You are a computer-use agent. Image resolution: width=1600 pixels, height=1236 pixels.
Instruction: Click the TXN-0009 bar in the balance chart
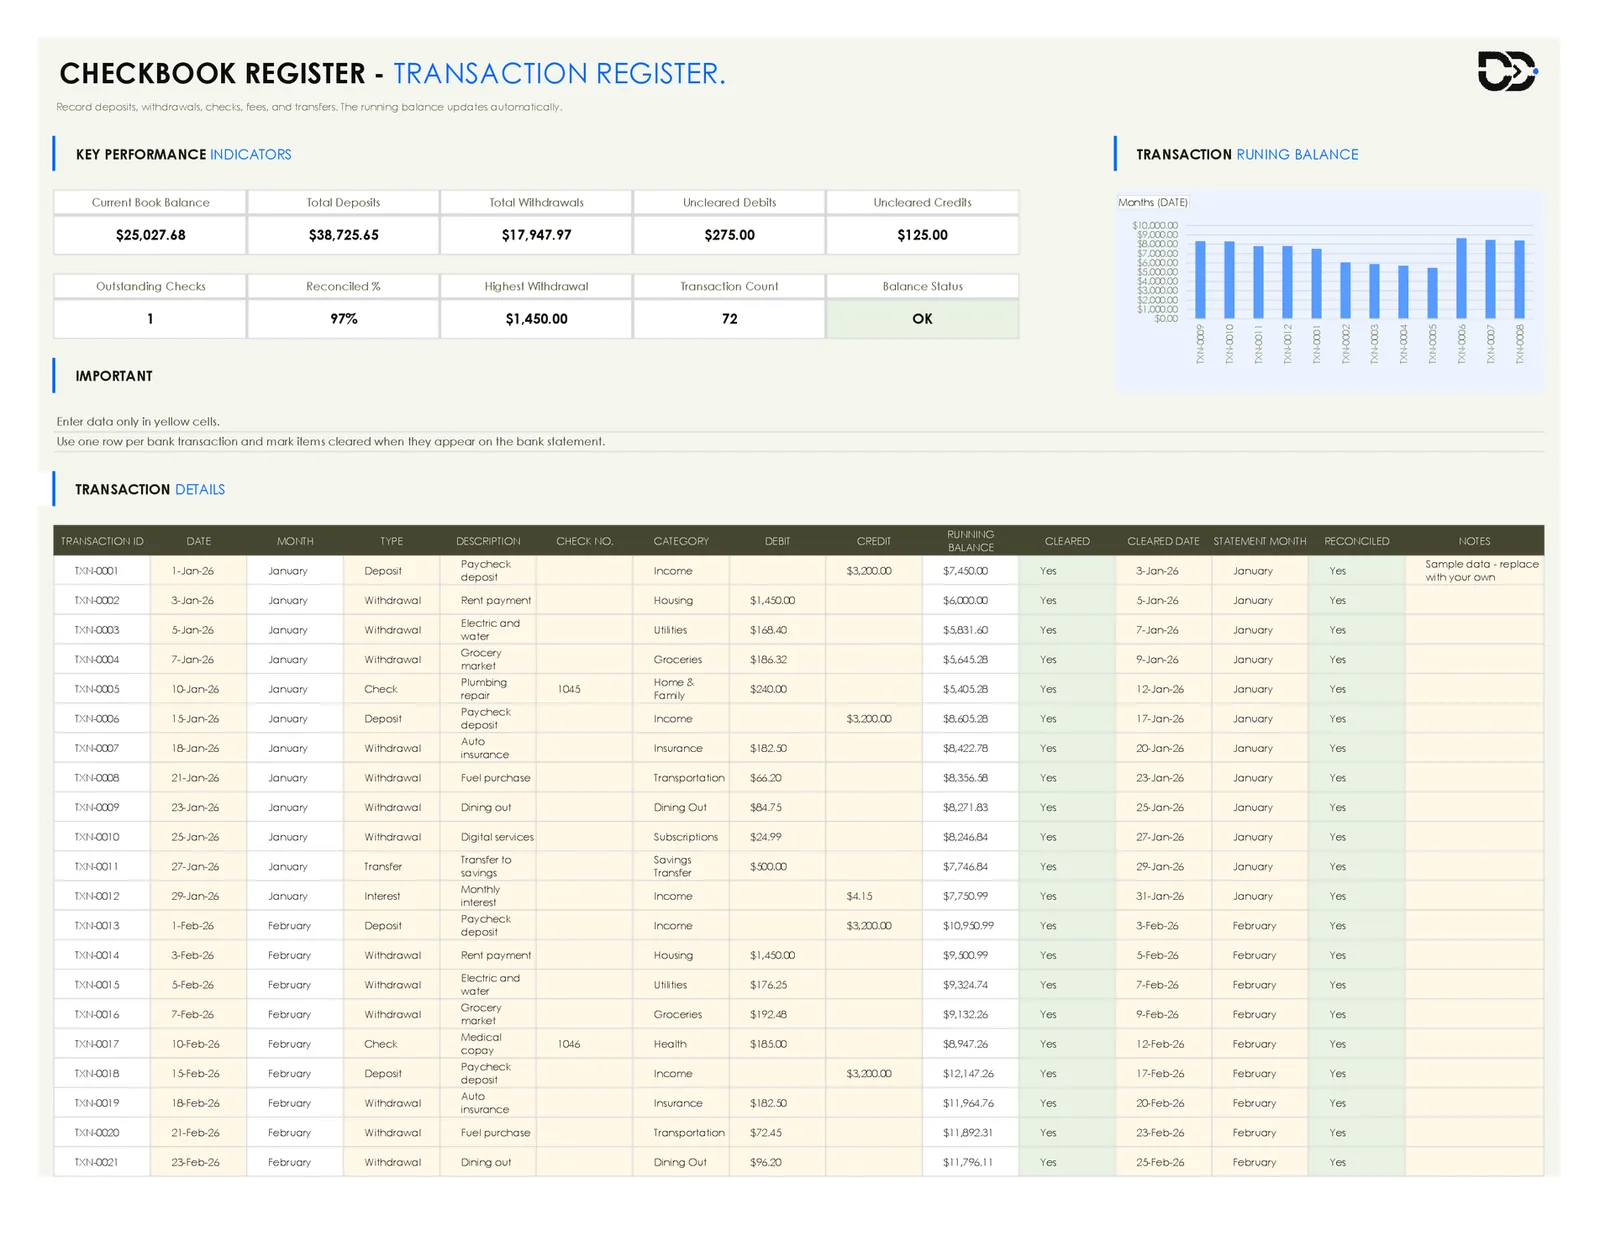pyautogui.click(x=1200, y=280)
